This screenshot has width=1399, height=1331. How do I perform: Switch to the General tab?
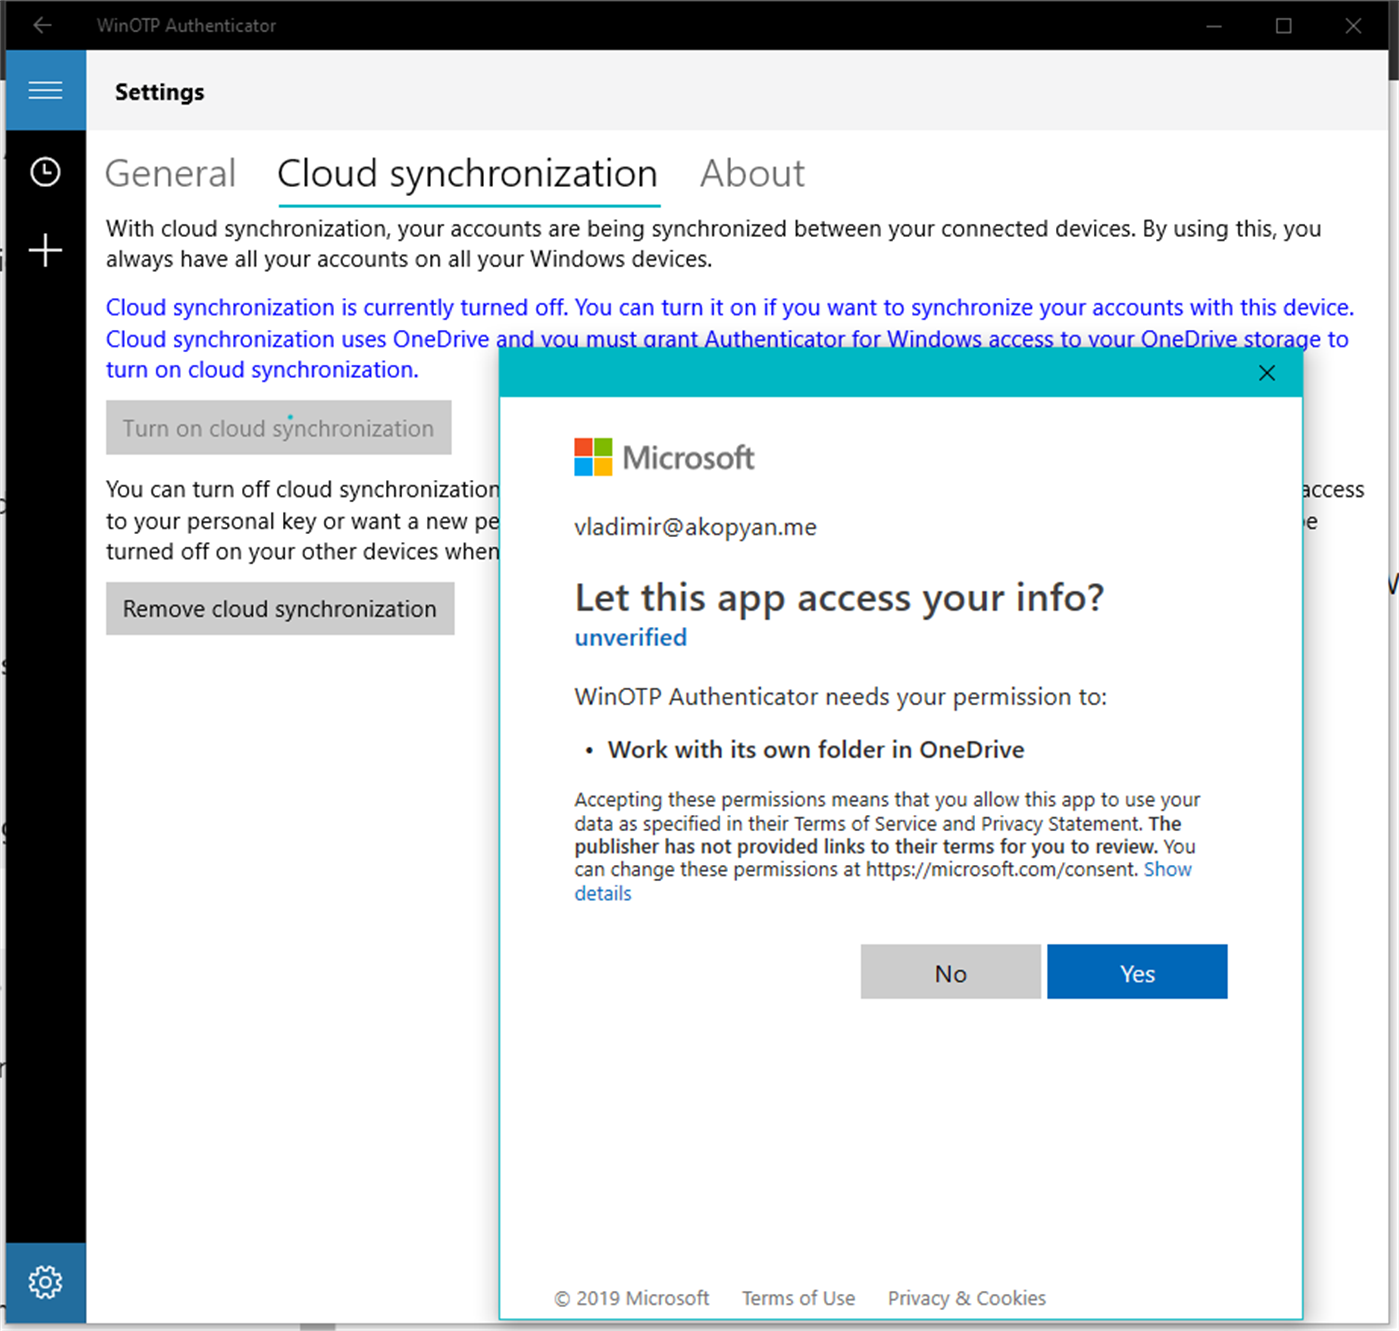pyautogui.click(x=170, y=173)
